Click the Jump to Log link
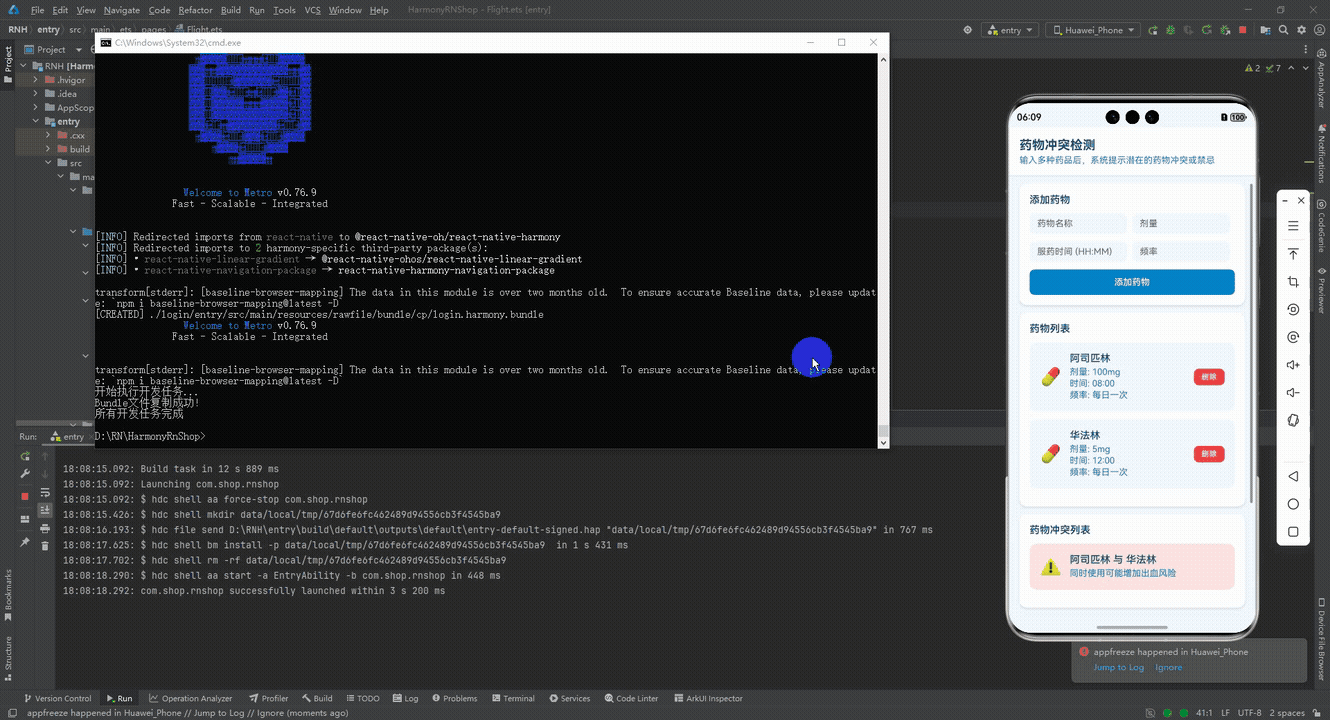Image resolution: width=1330 pixels, height=720 pixels. click(1118, 667)
